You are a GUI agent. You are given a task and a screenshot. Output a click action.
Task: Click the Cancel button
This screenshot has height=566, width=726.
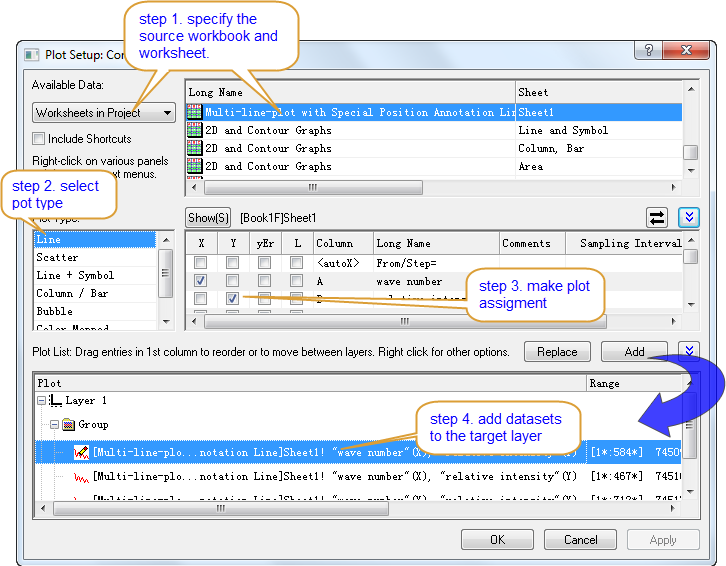coord(580,540)
